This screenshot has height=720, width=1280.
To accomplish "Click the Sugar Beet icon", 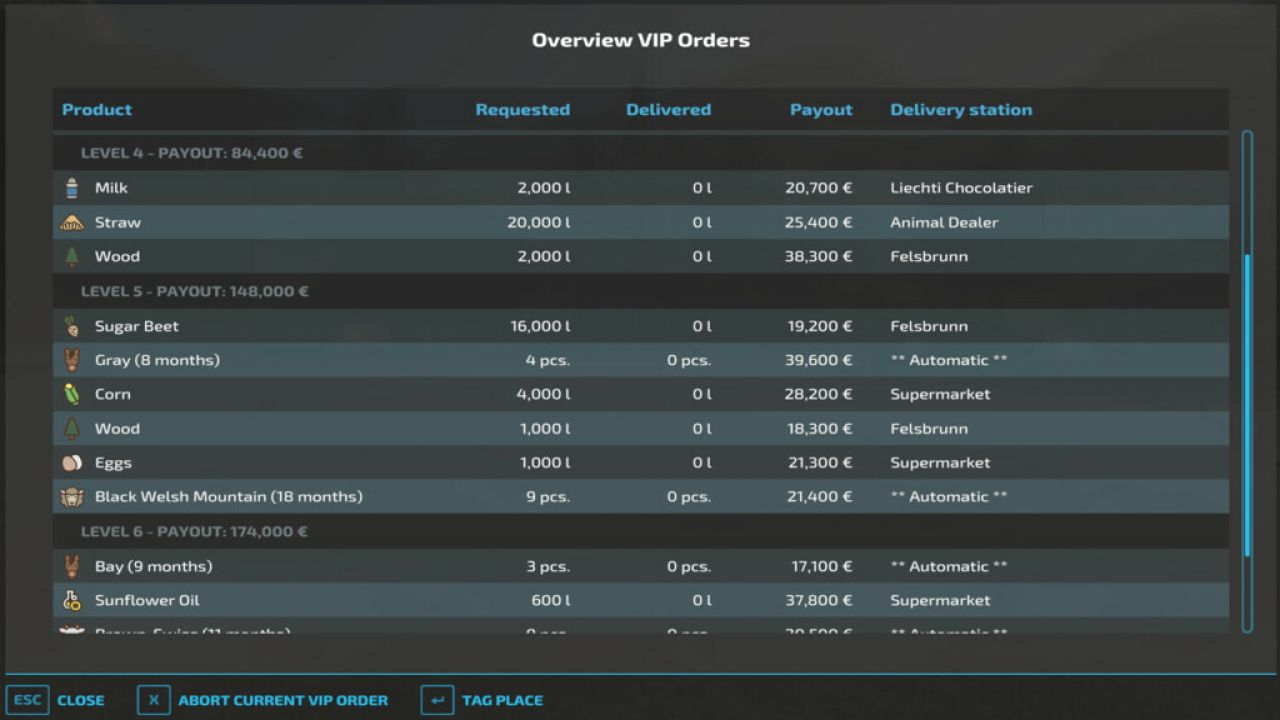I will [70, 325].
